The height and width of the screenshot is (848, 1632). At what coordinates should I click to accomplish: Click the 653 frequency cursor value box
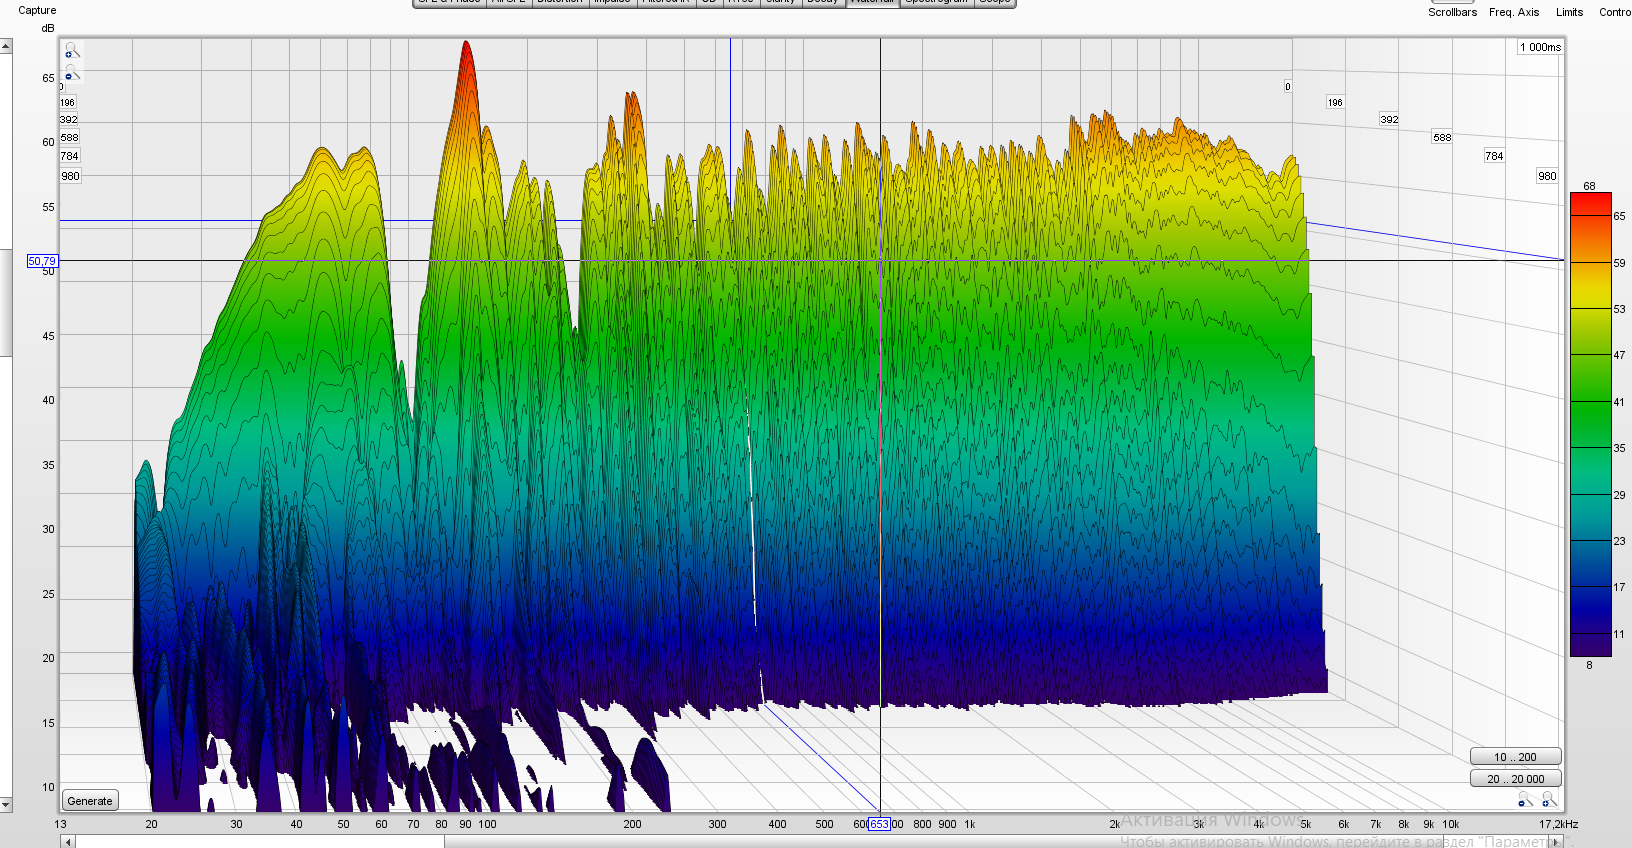pos(879,824)
